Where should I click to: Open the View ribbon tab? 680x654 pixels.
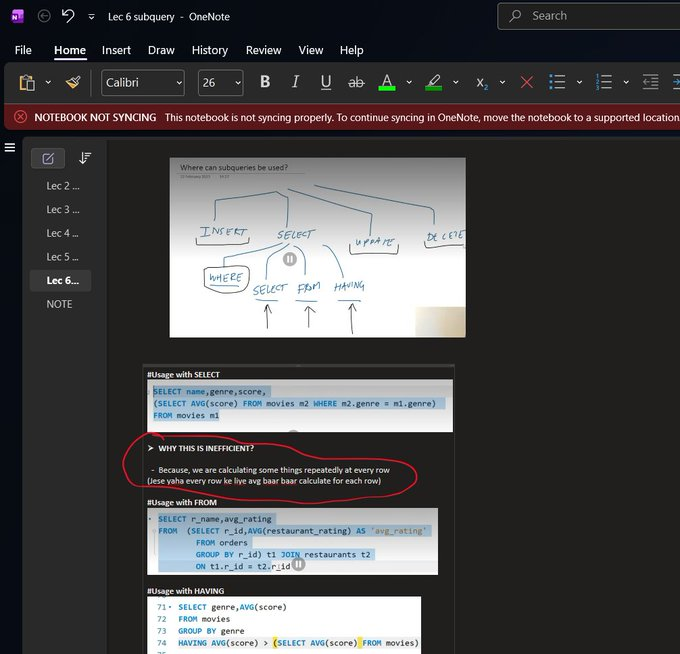(x=311, y=50)
